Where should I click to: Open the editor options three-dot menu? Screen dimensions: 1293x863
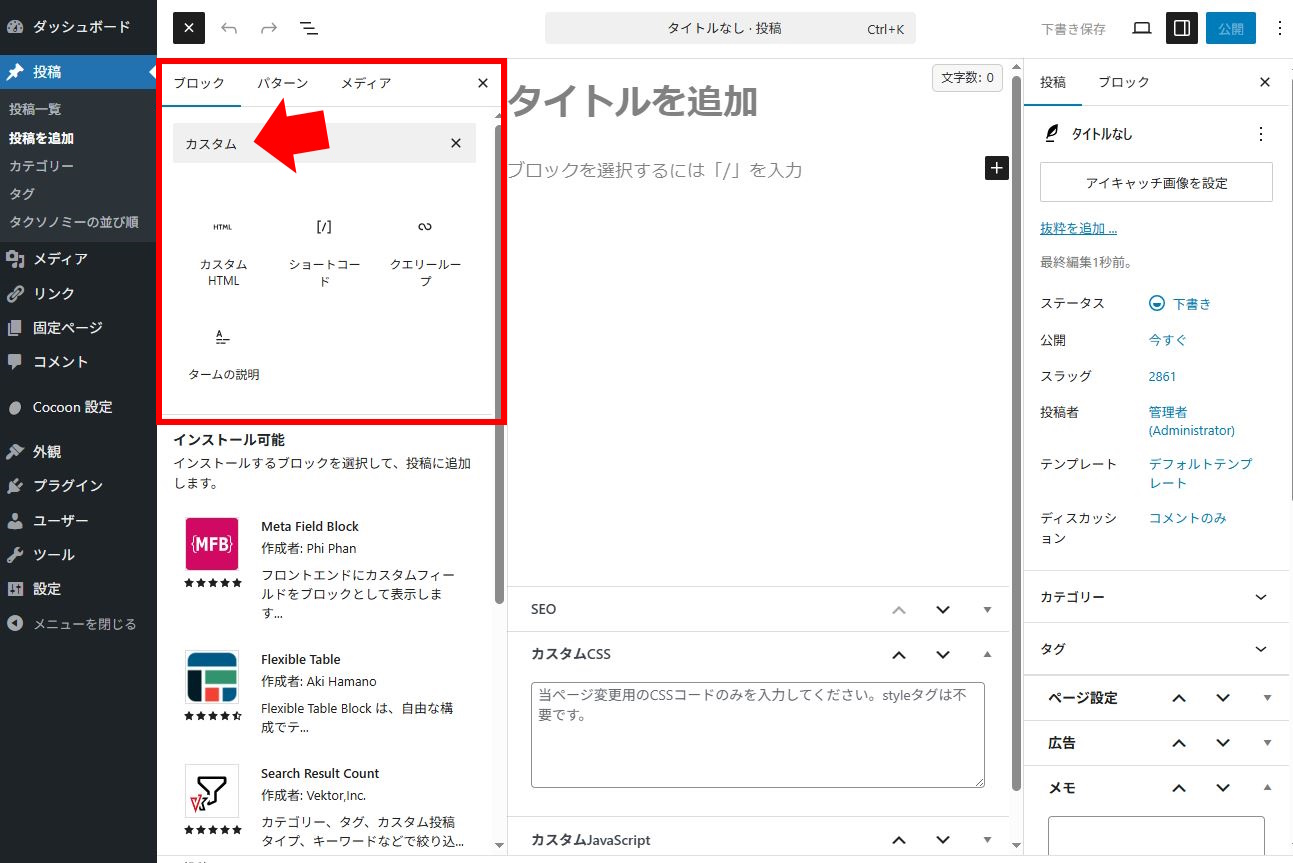(x=1279, y=28)
